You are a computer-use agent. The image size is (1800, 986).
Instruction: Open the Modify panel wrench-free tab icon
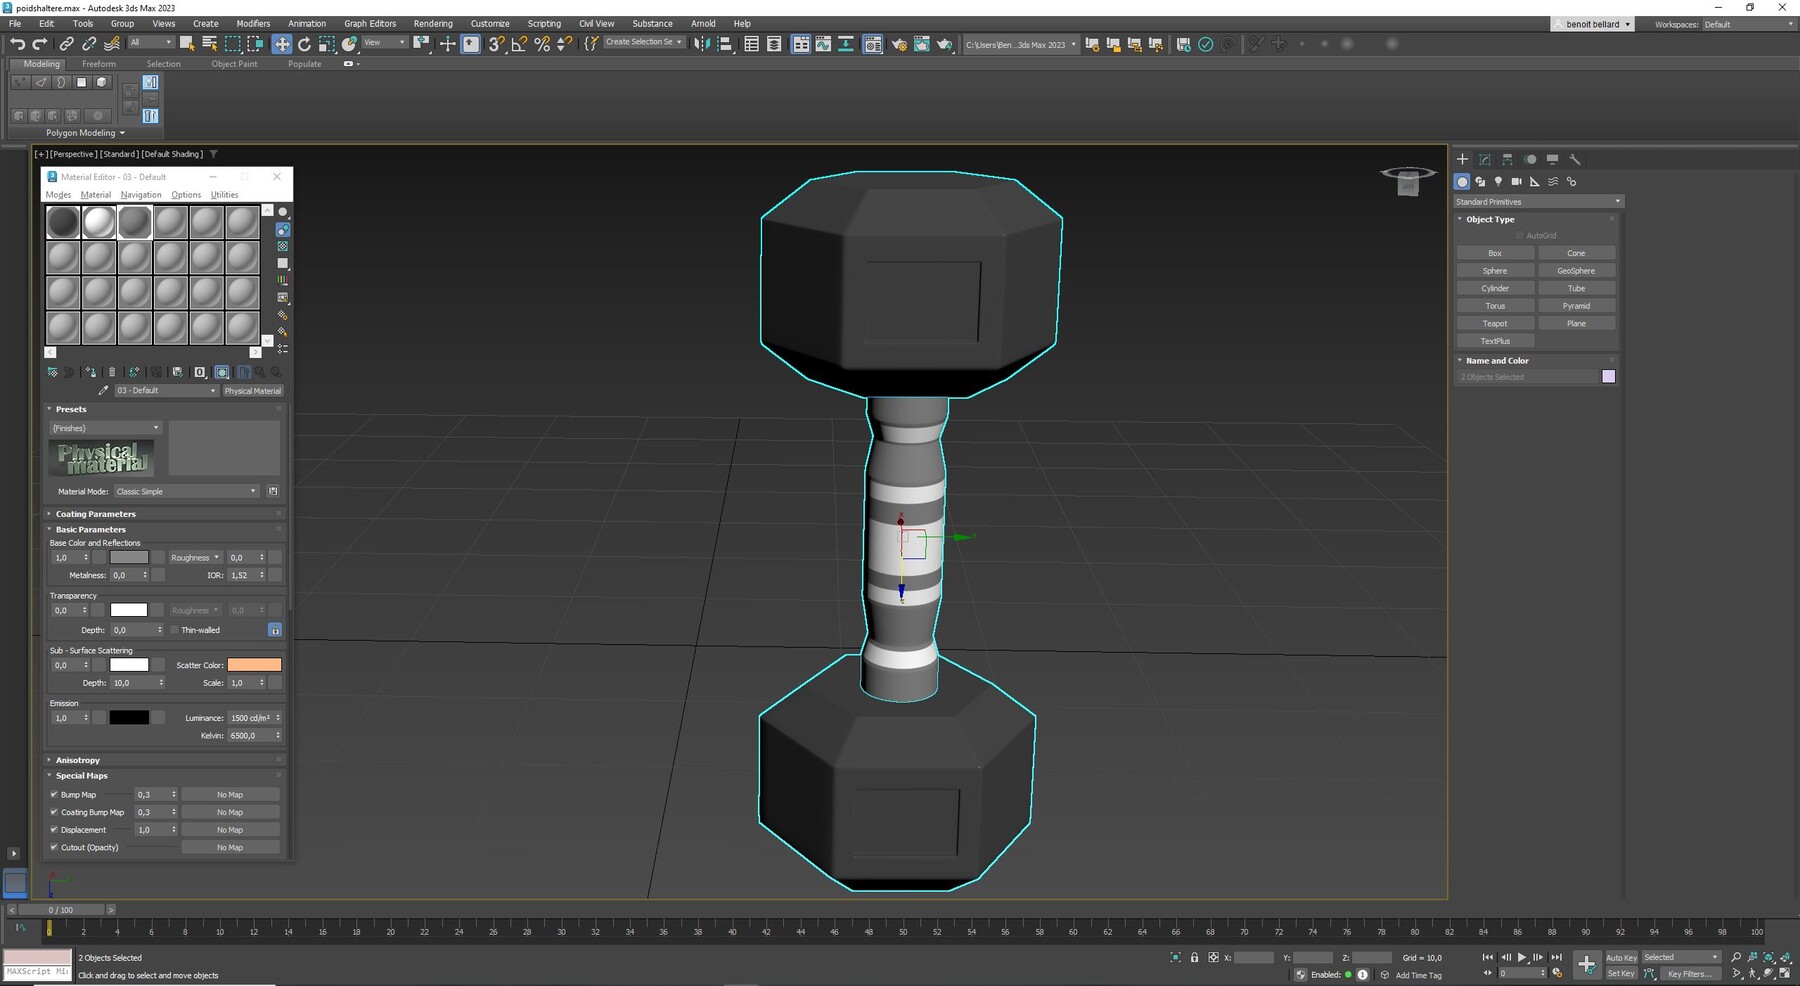click(x=1484, y=159)
